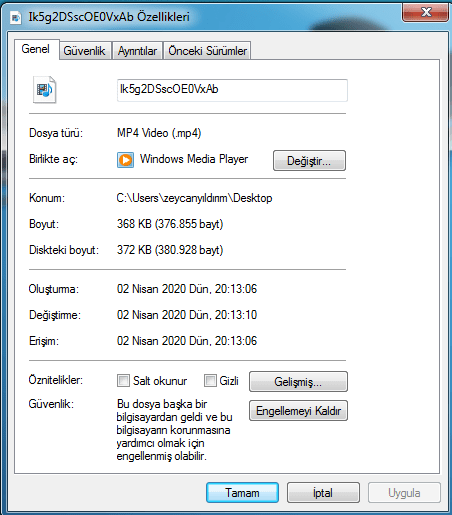This screenshot has width=452, height=515.
Task: Click the MP4 file type icon
Action: [x=44, y=90]
